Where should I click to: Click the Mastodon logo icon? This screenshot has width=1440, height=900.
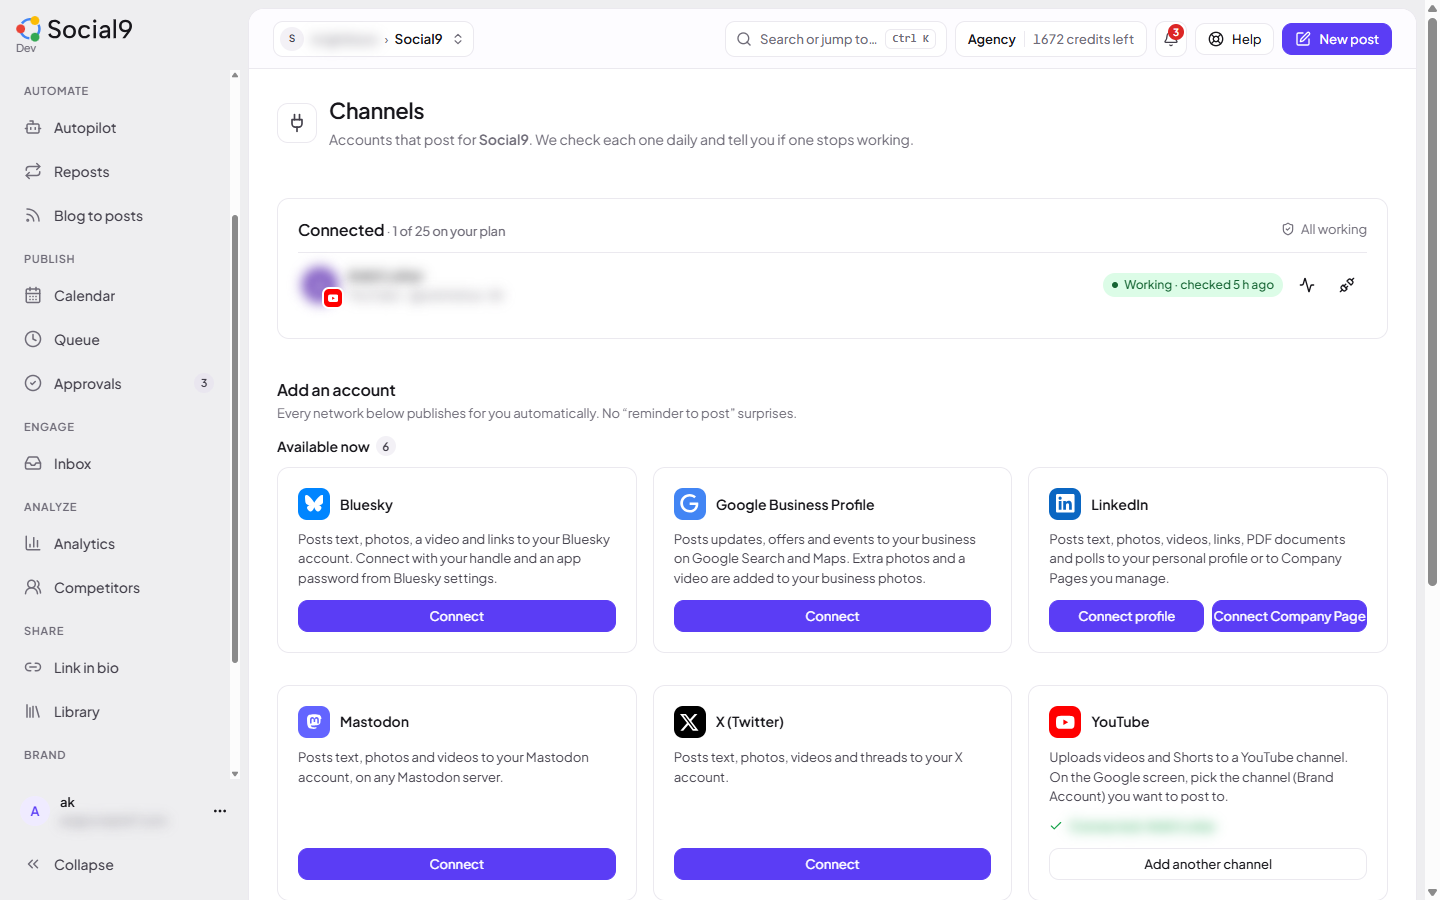(x=314, y=722)
